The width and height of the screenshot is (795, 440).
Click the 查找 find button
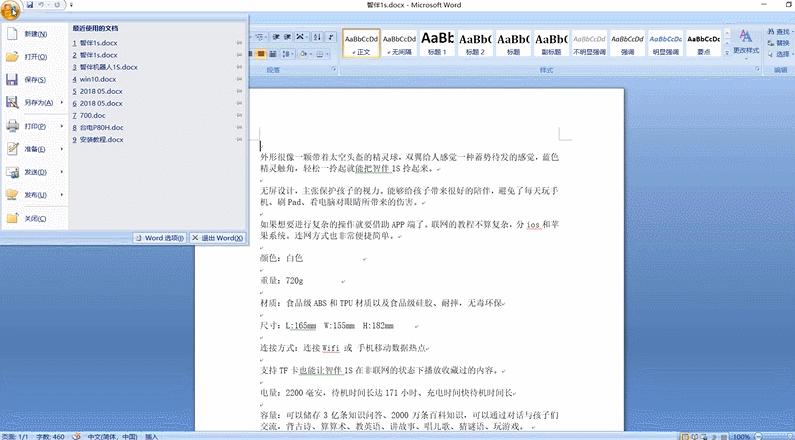pos(779,32)
